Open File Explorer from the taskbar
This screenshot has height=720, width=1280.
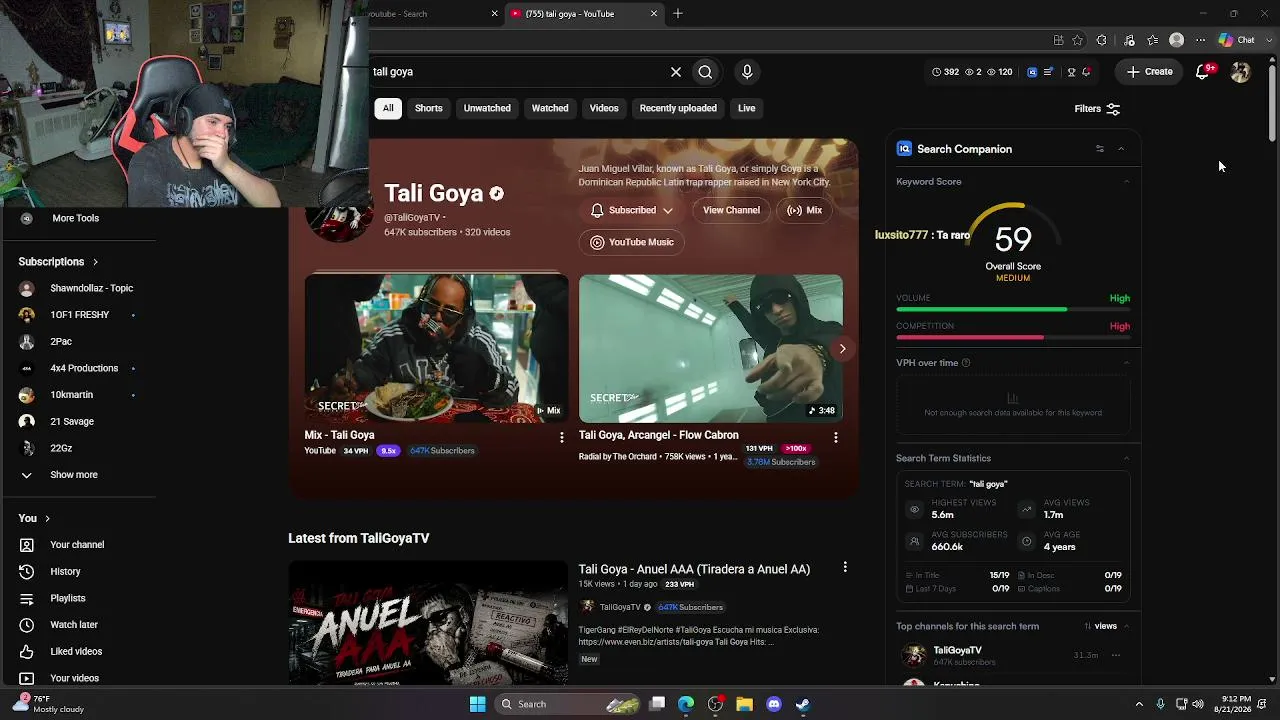pyautogui.click(x=744, y=704)
